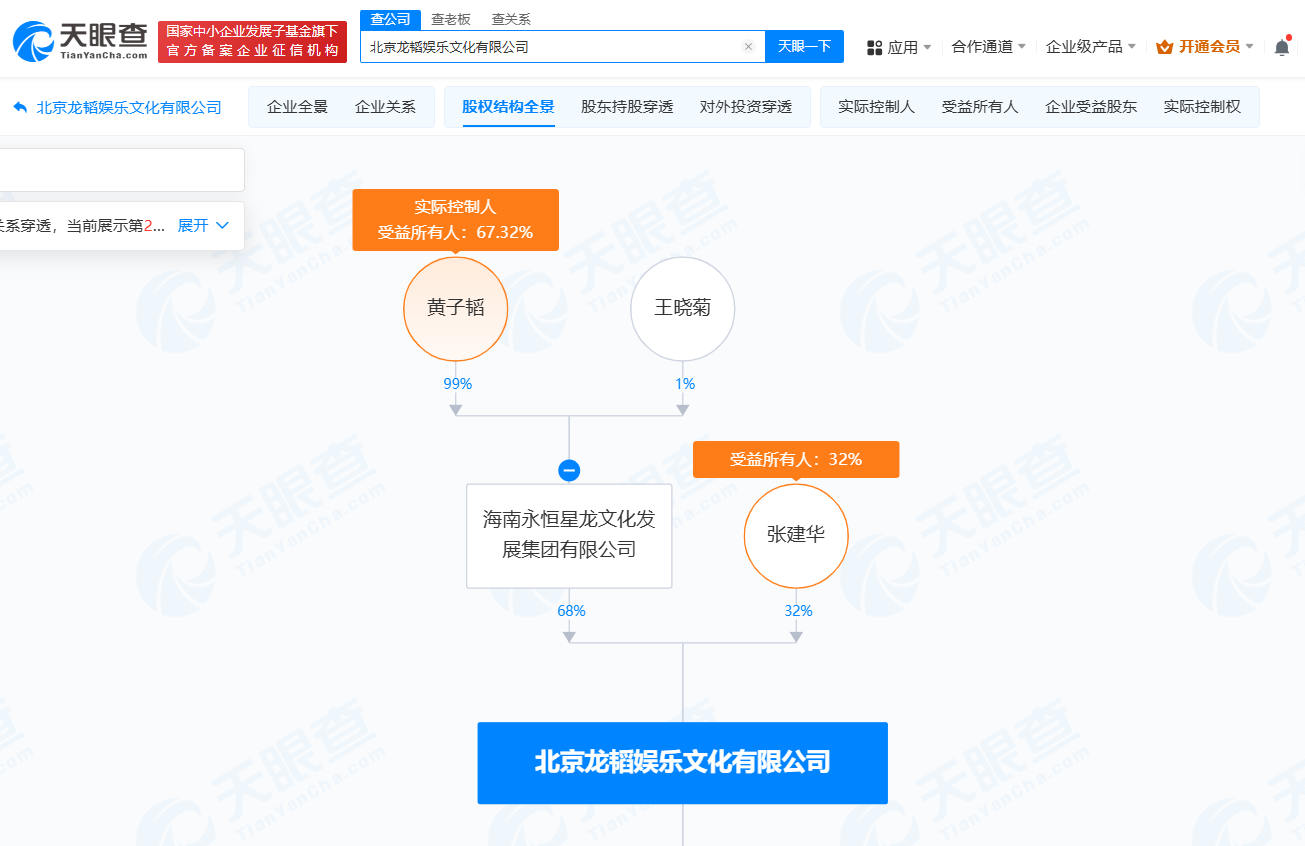Select the 实际控制人 button

tap(874, 106)
